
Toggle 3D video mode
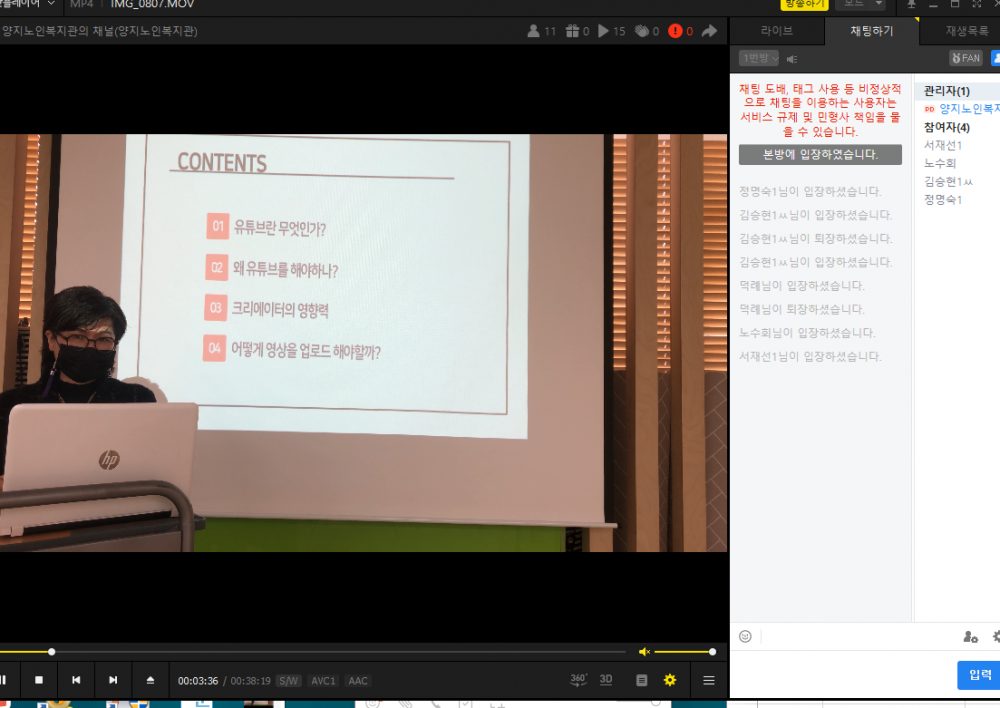[606, 679]
